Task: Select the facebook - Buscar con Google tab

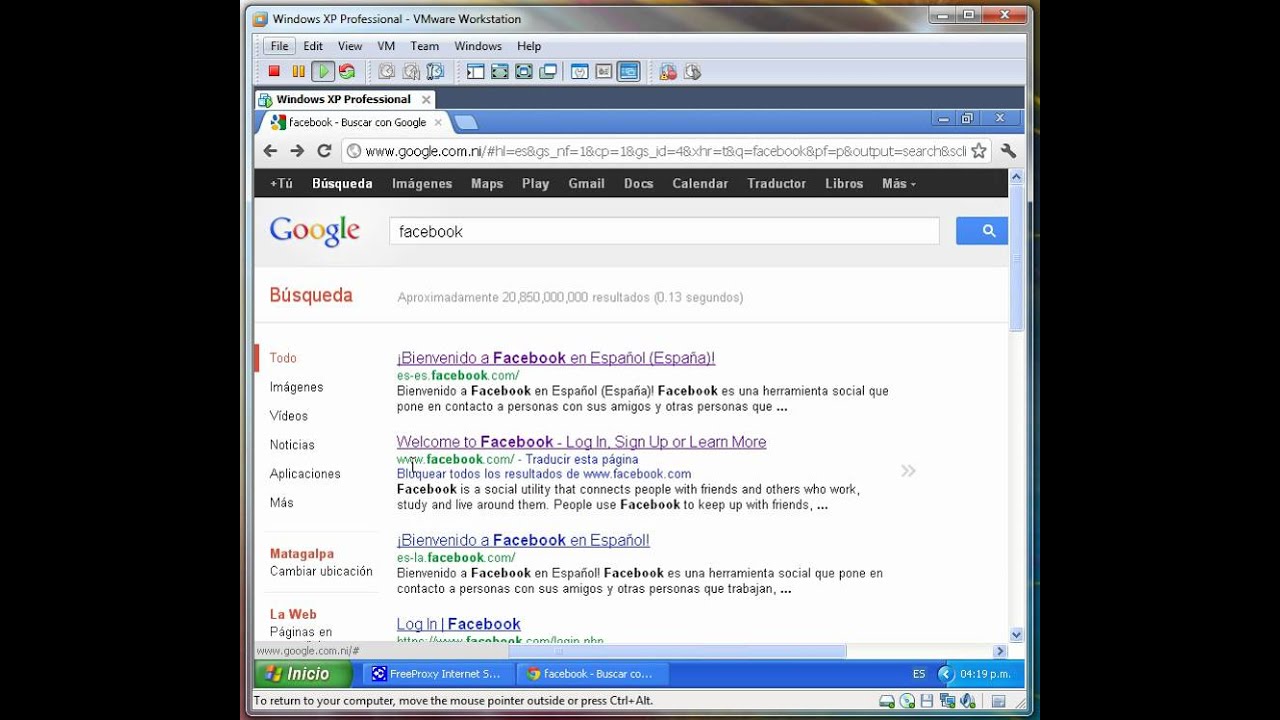Action: tap(356, 122)
